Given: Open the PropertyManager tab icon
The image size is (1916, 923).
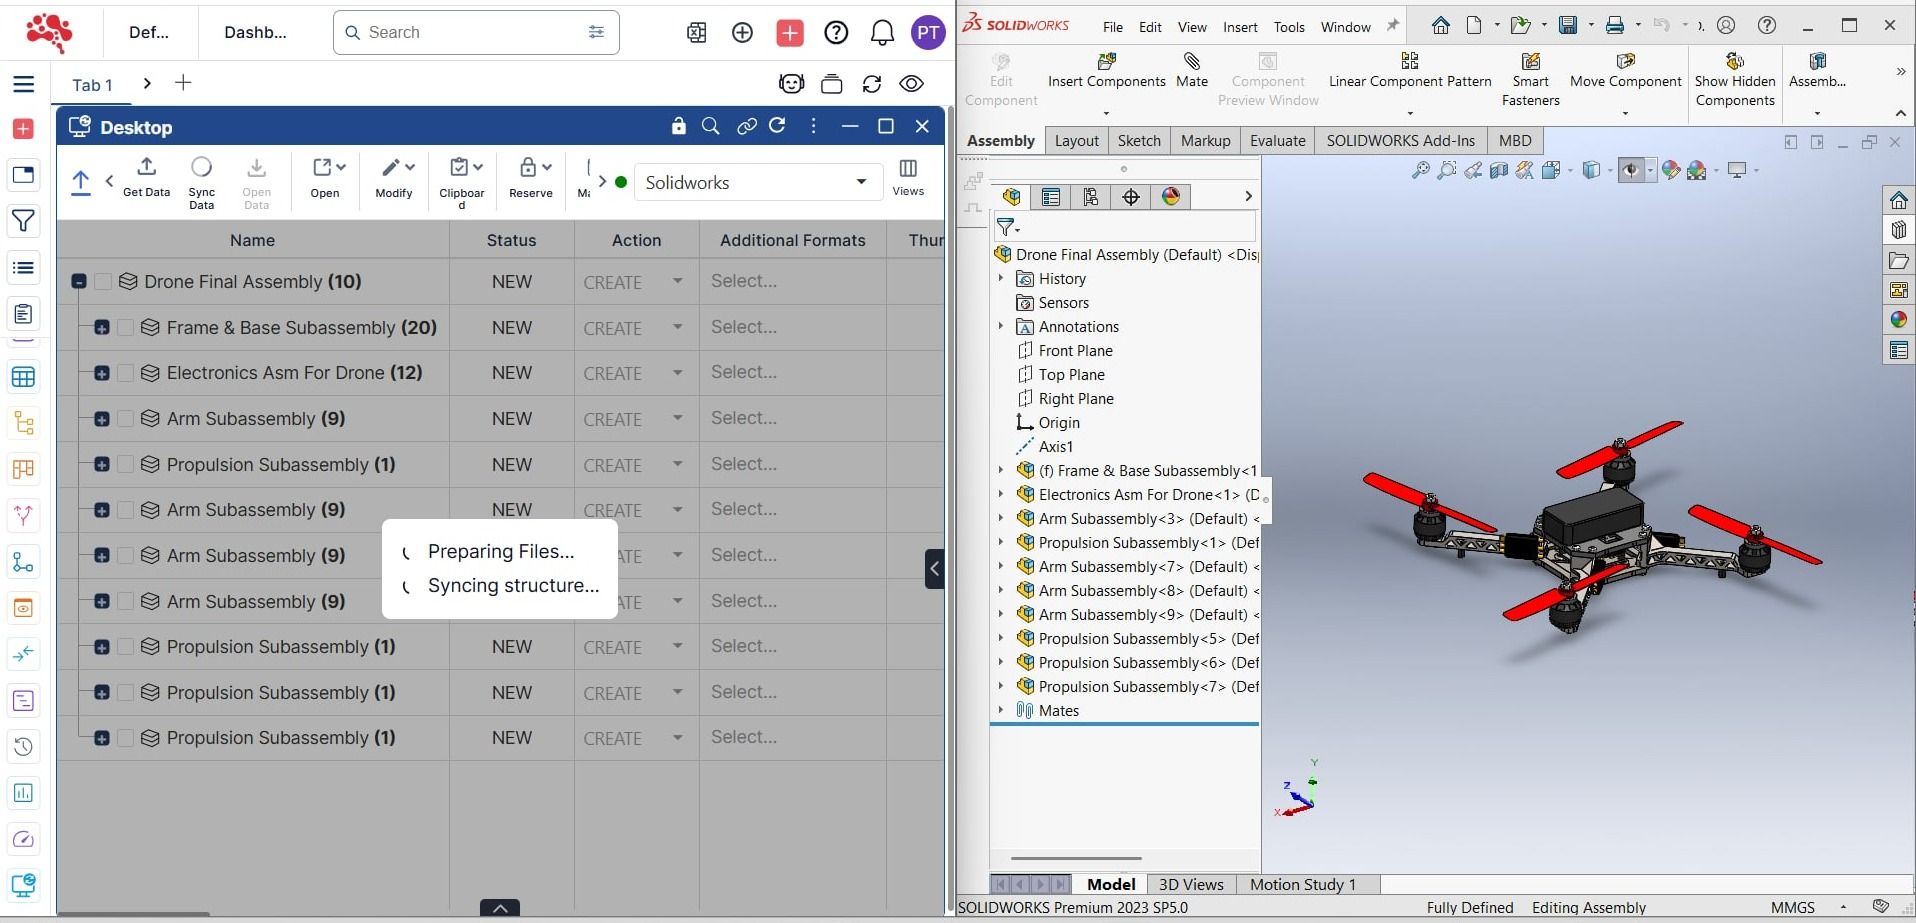Looking at the screenshot, I should point(1050,197).
